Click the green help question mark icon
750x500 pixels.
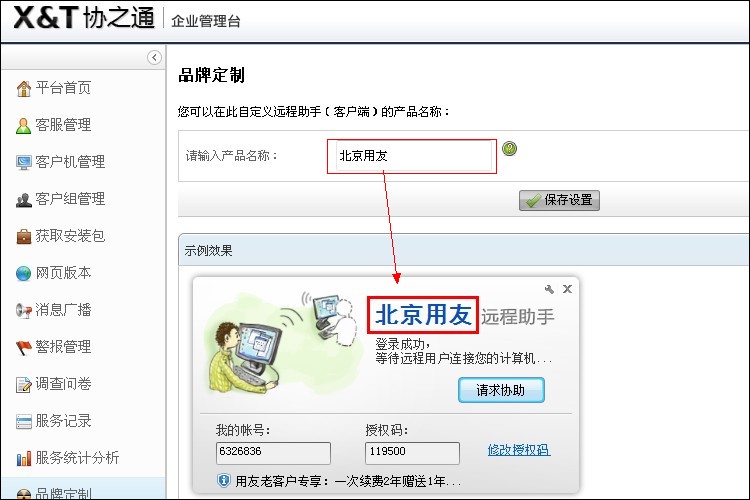click(x=509, y=148)
